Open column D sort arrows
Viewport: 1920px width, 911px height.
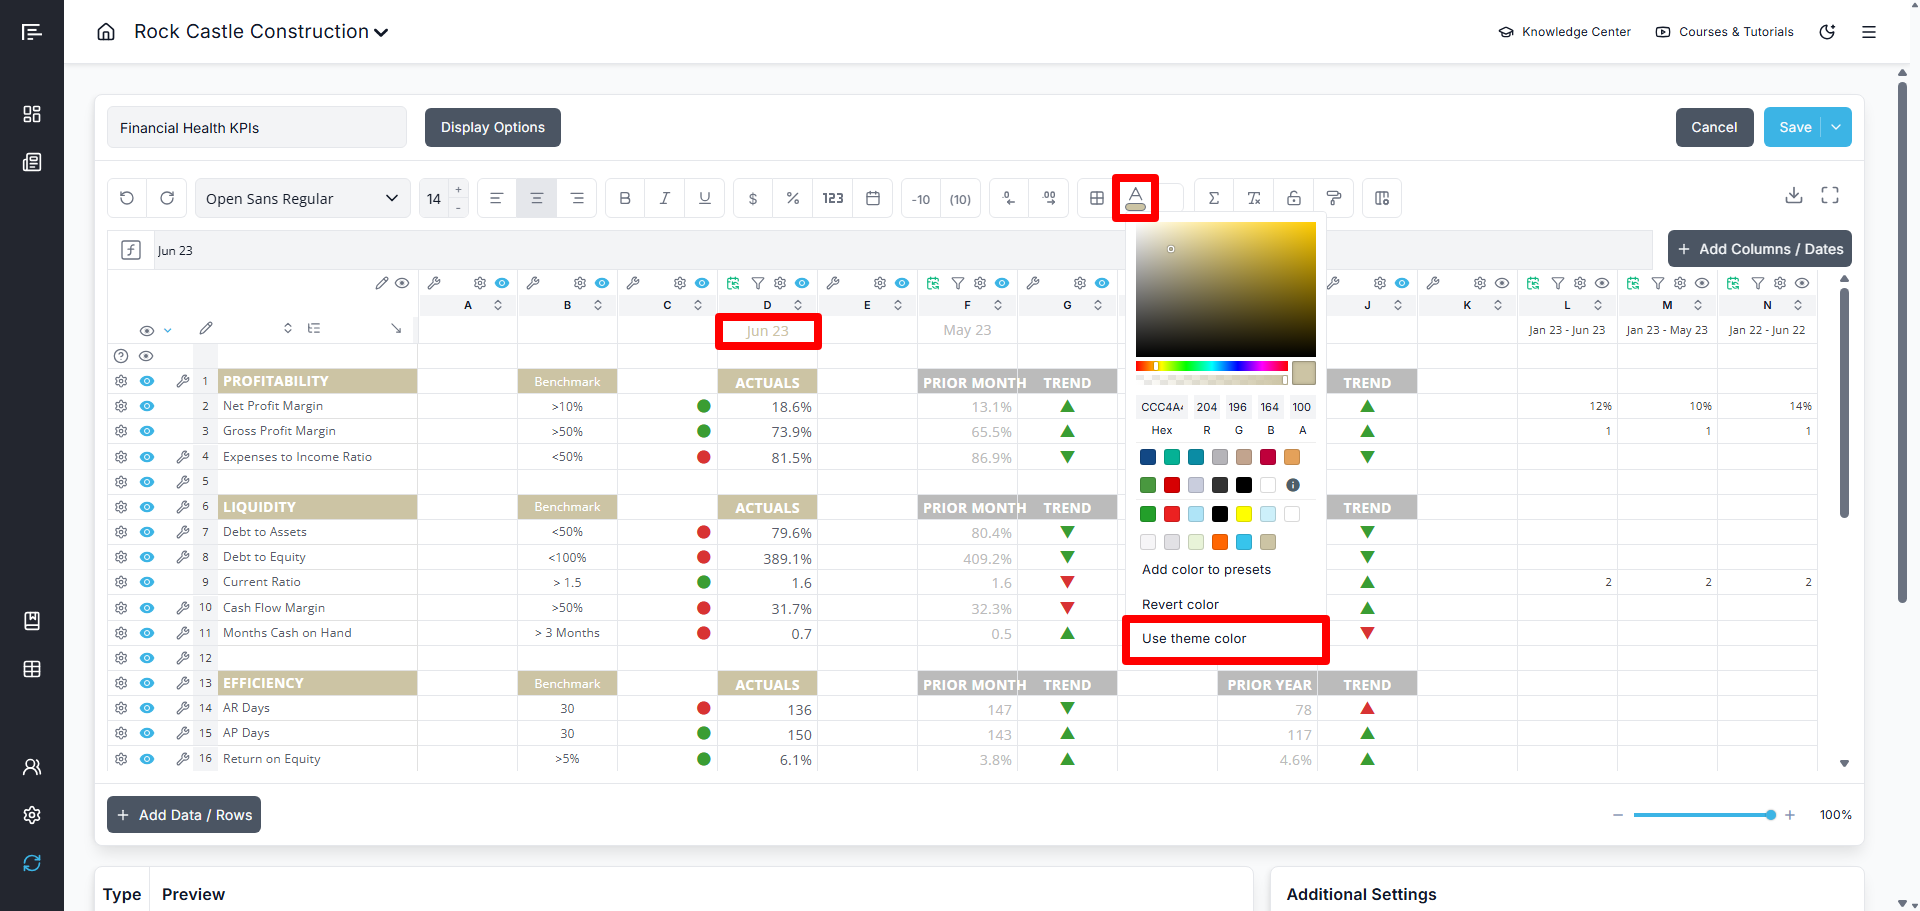pos(798,305)
